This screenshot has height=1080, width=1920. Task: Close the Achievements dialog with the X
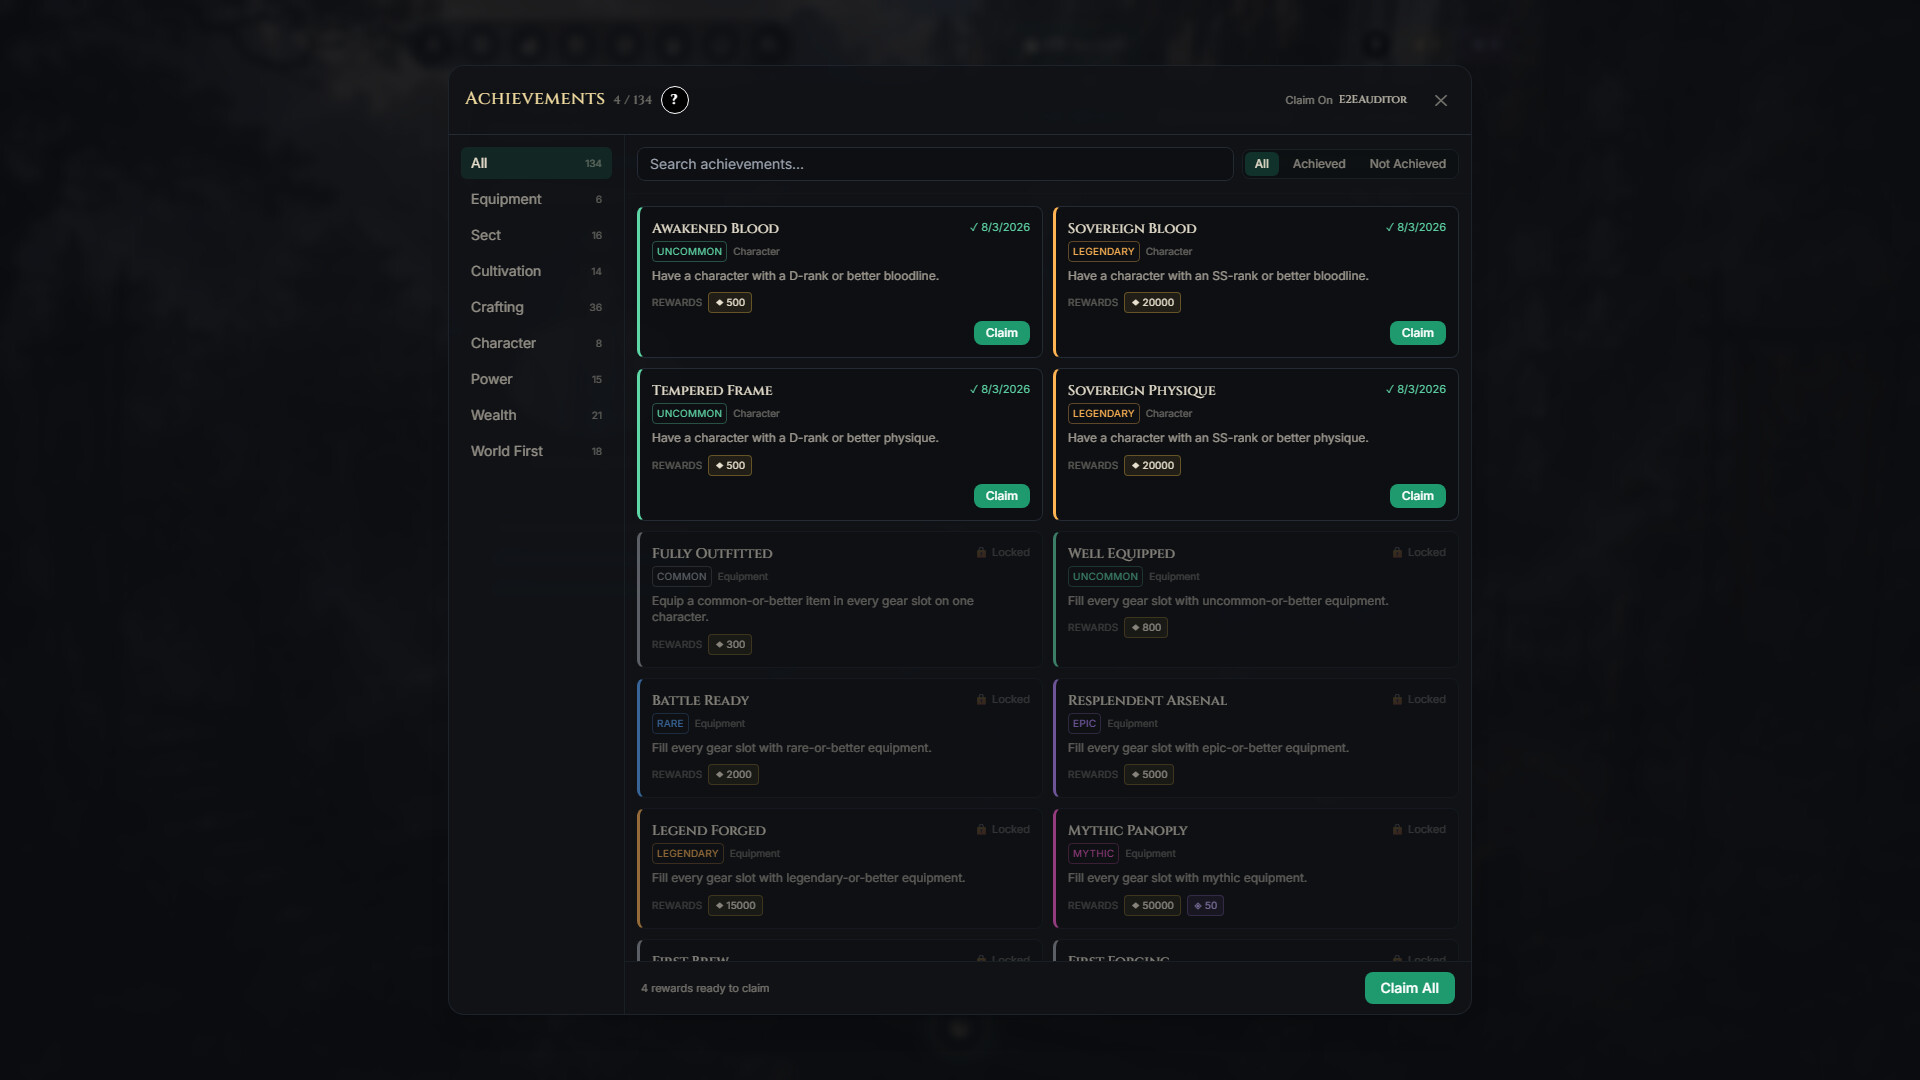1441,100
